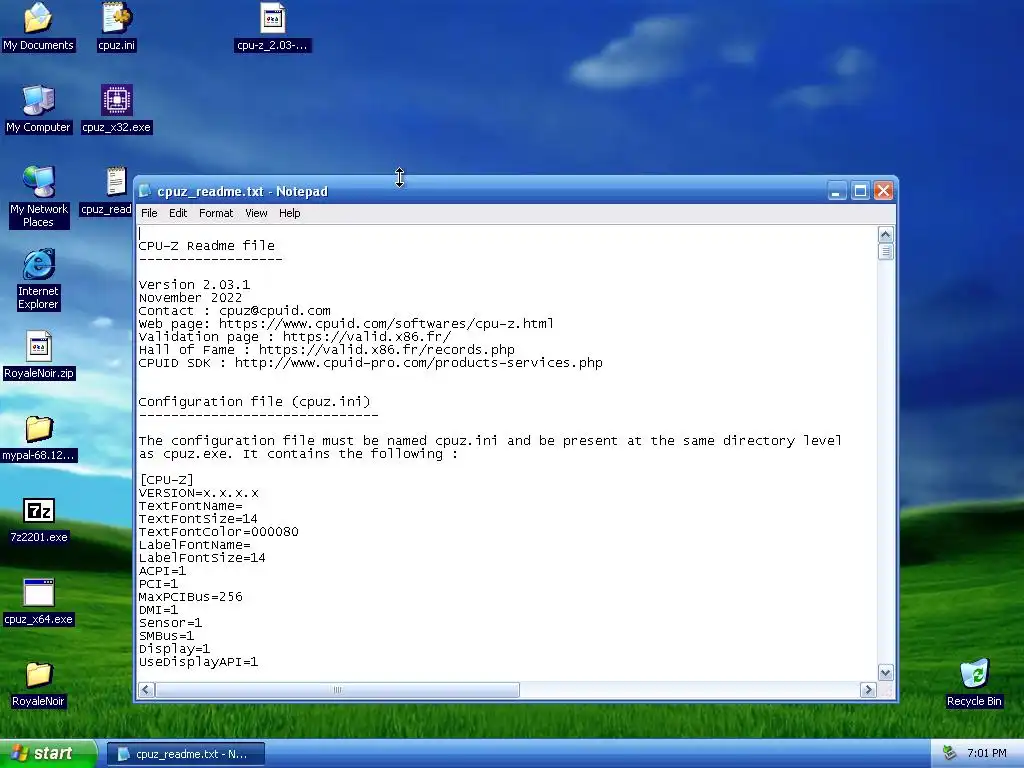Click the 'VERSION=x.x.x.x' line
The height and width of the screenshot is (768, 1024).
point(199,493)
